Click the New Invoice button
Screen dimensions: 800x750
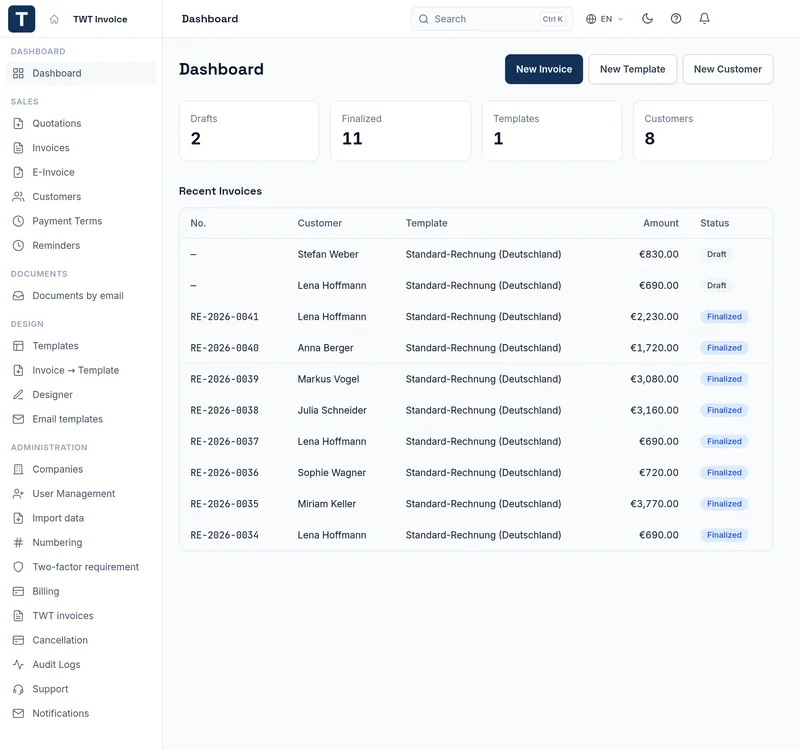[x=544, y=69]
